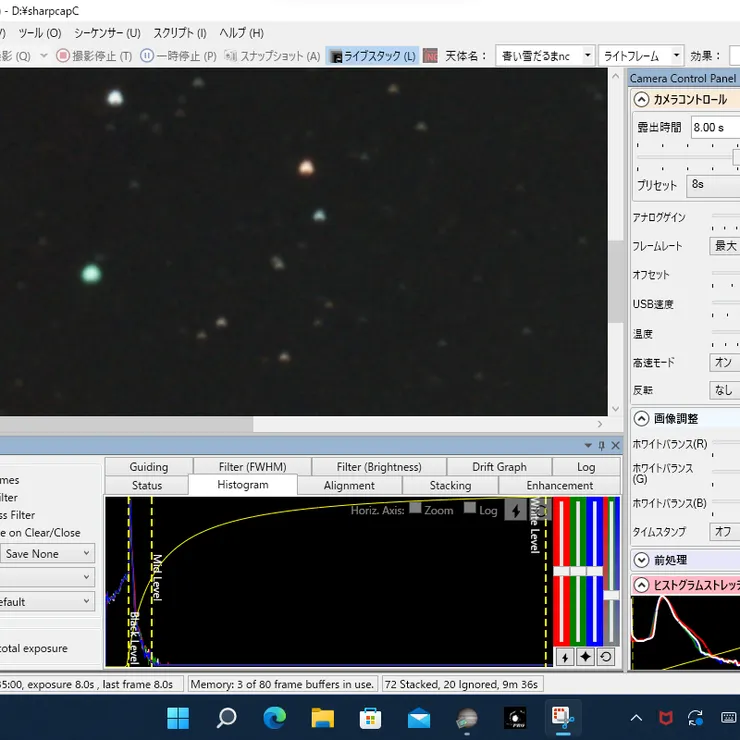Viewport: 740px width, 740px height.
Task: Click the 露出時間 exposure input field
Action: pyautogui.click(x=714, y=127)
